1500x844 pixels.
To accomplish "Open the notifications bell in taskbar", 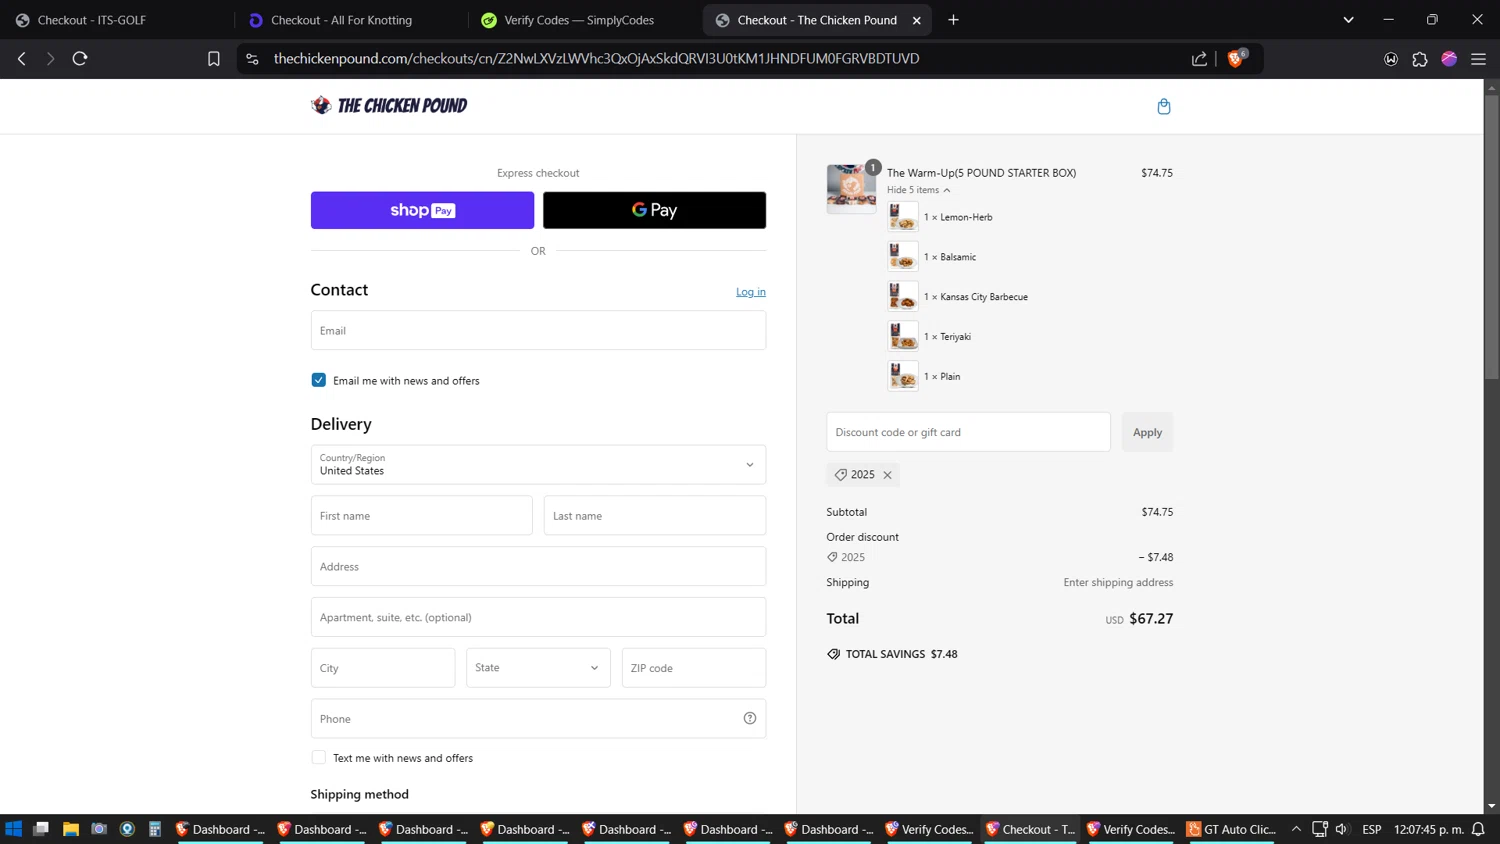I will coord(1478,829).
